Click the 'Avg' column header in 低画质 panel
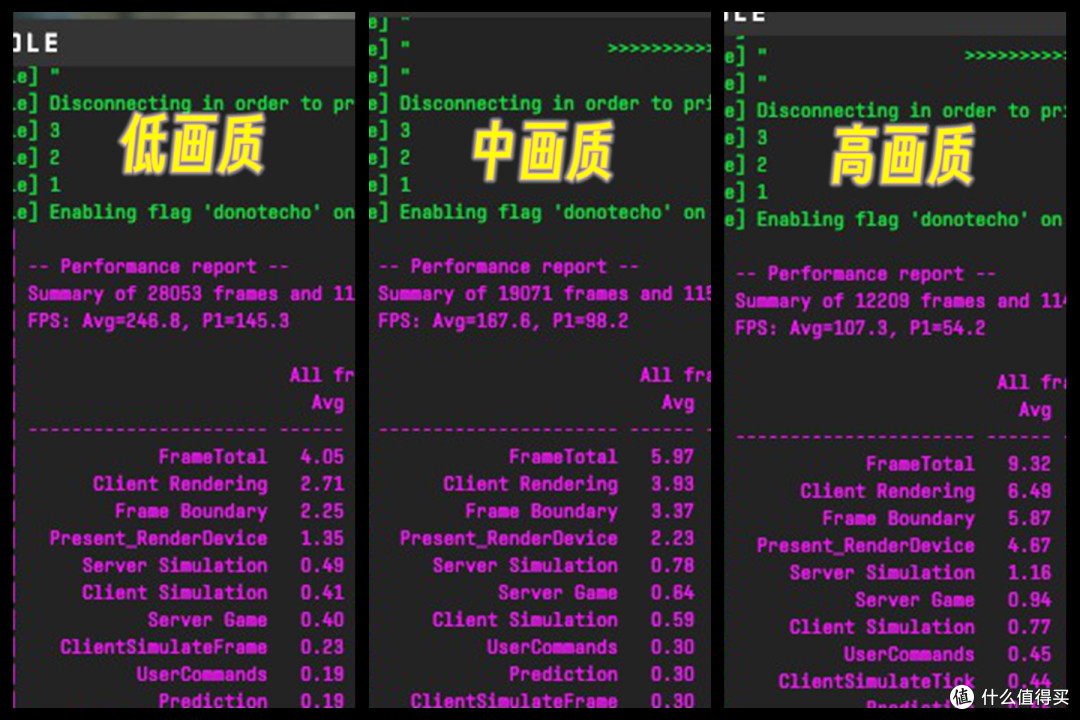The image size is (1080, 720). pyautogui.click(x=328, y=403)
